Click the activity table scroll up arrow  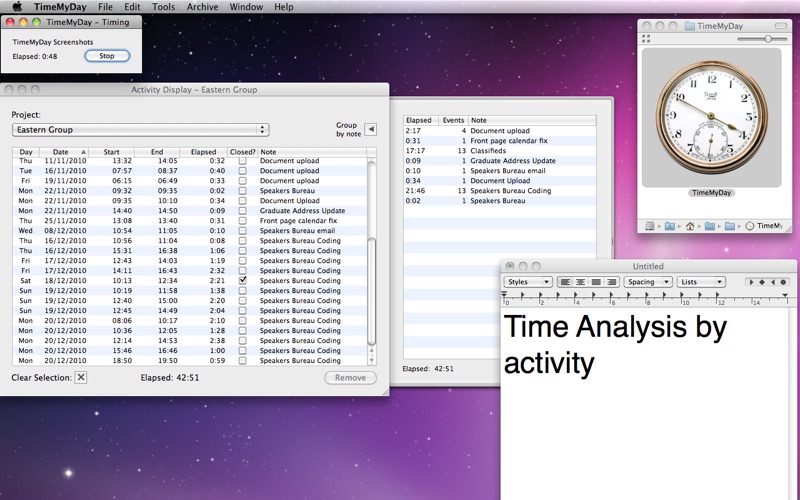coord(371,351)
